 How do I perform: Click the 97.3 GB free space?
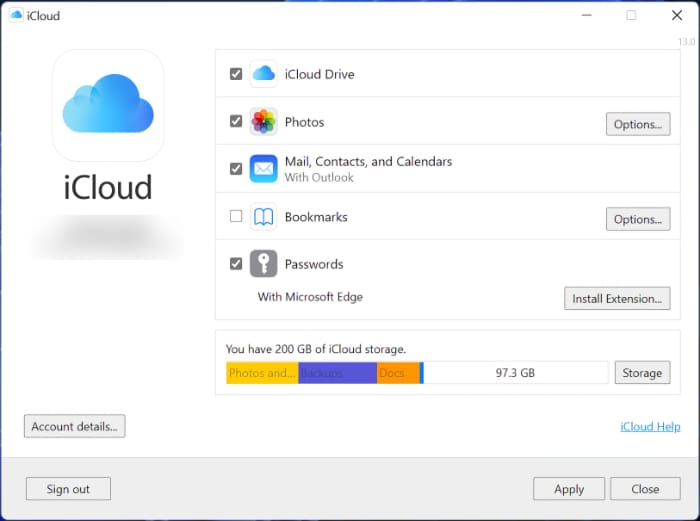pyautogui.click(x=515, y=373)
